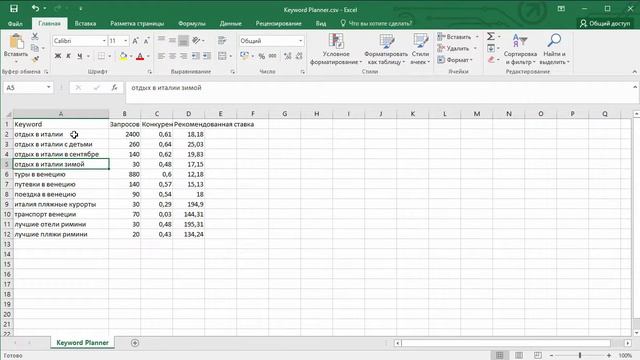Undo the last action
Viewport: 640px width, 360px height.
[x=35, y=9]
